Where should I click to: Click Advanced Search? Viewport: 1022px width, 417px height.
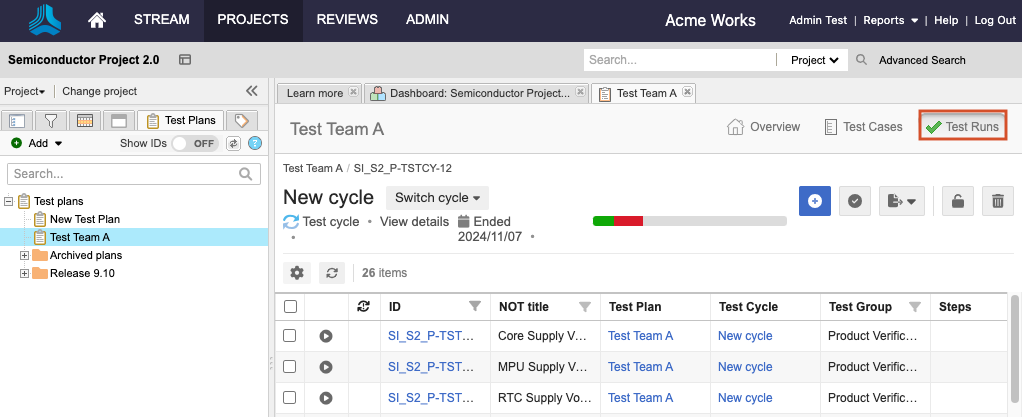922,60
